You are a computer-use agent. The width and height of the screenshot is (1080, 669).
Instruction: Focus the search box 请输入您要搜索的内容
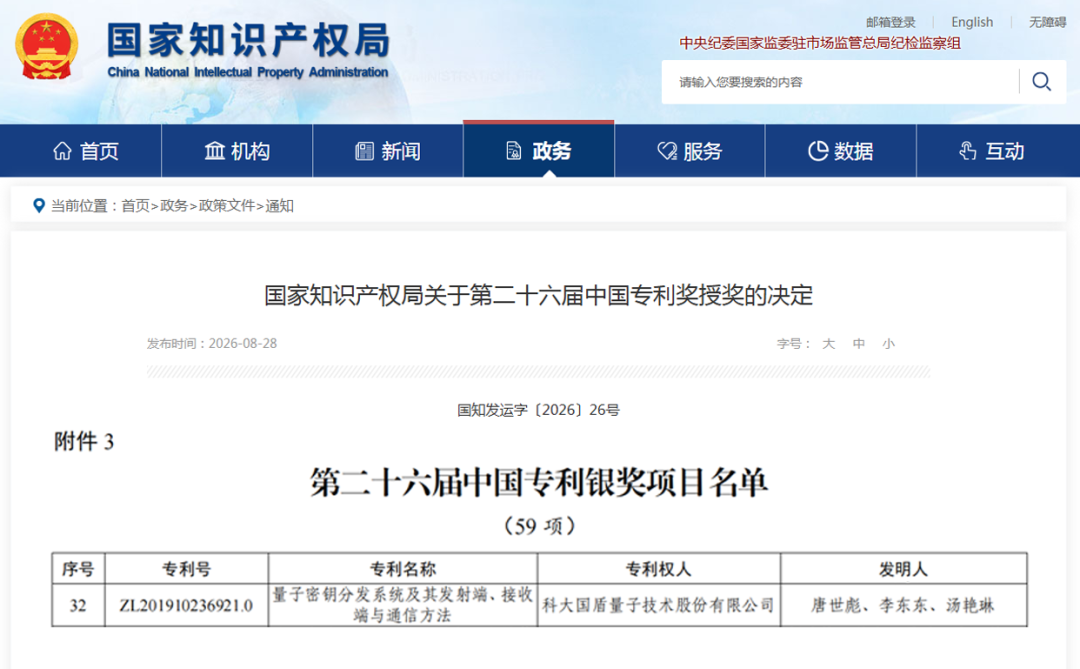click(x=840, y=82)
